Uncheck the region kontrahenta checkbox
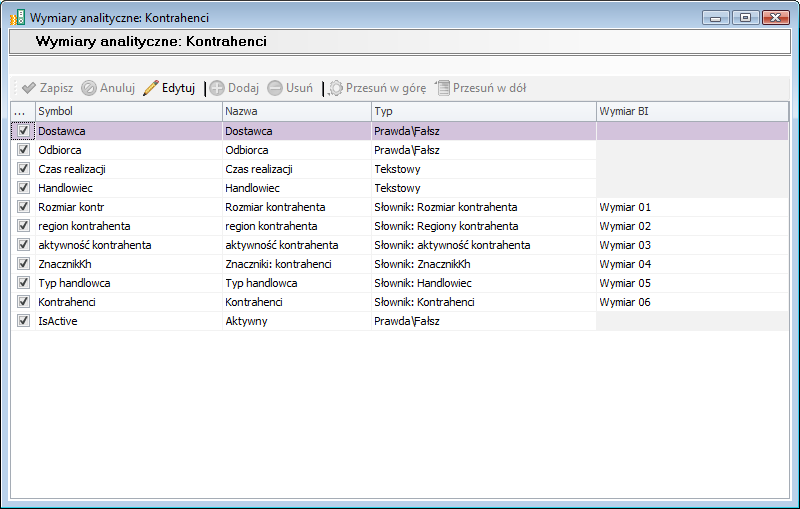The image size is (800, 509). coord(23,225)
